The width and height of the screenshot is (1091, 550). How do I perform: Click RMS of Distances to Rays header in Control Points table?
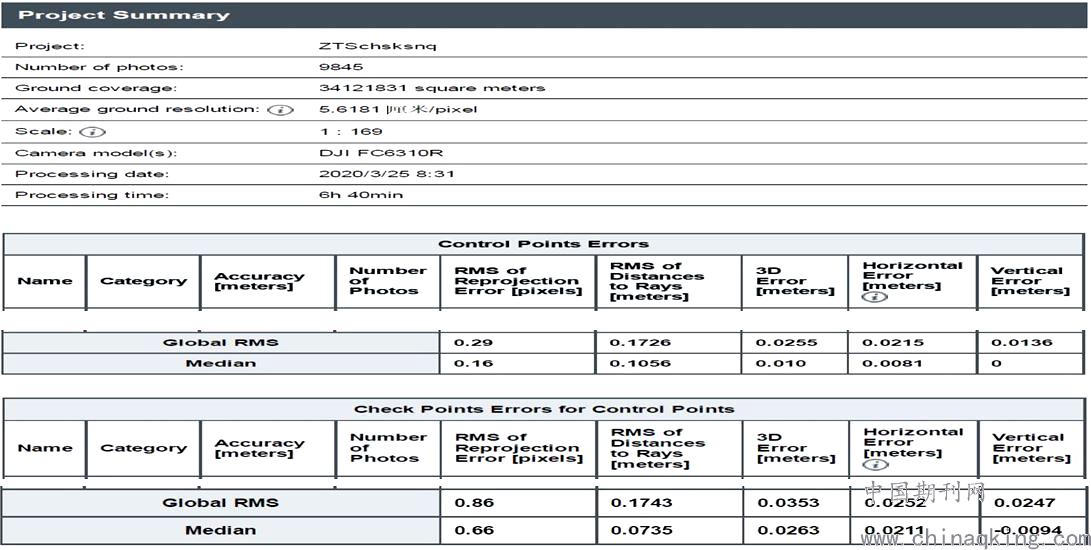tap(657, 281)
